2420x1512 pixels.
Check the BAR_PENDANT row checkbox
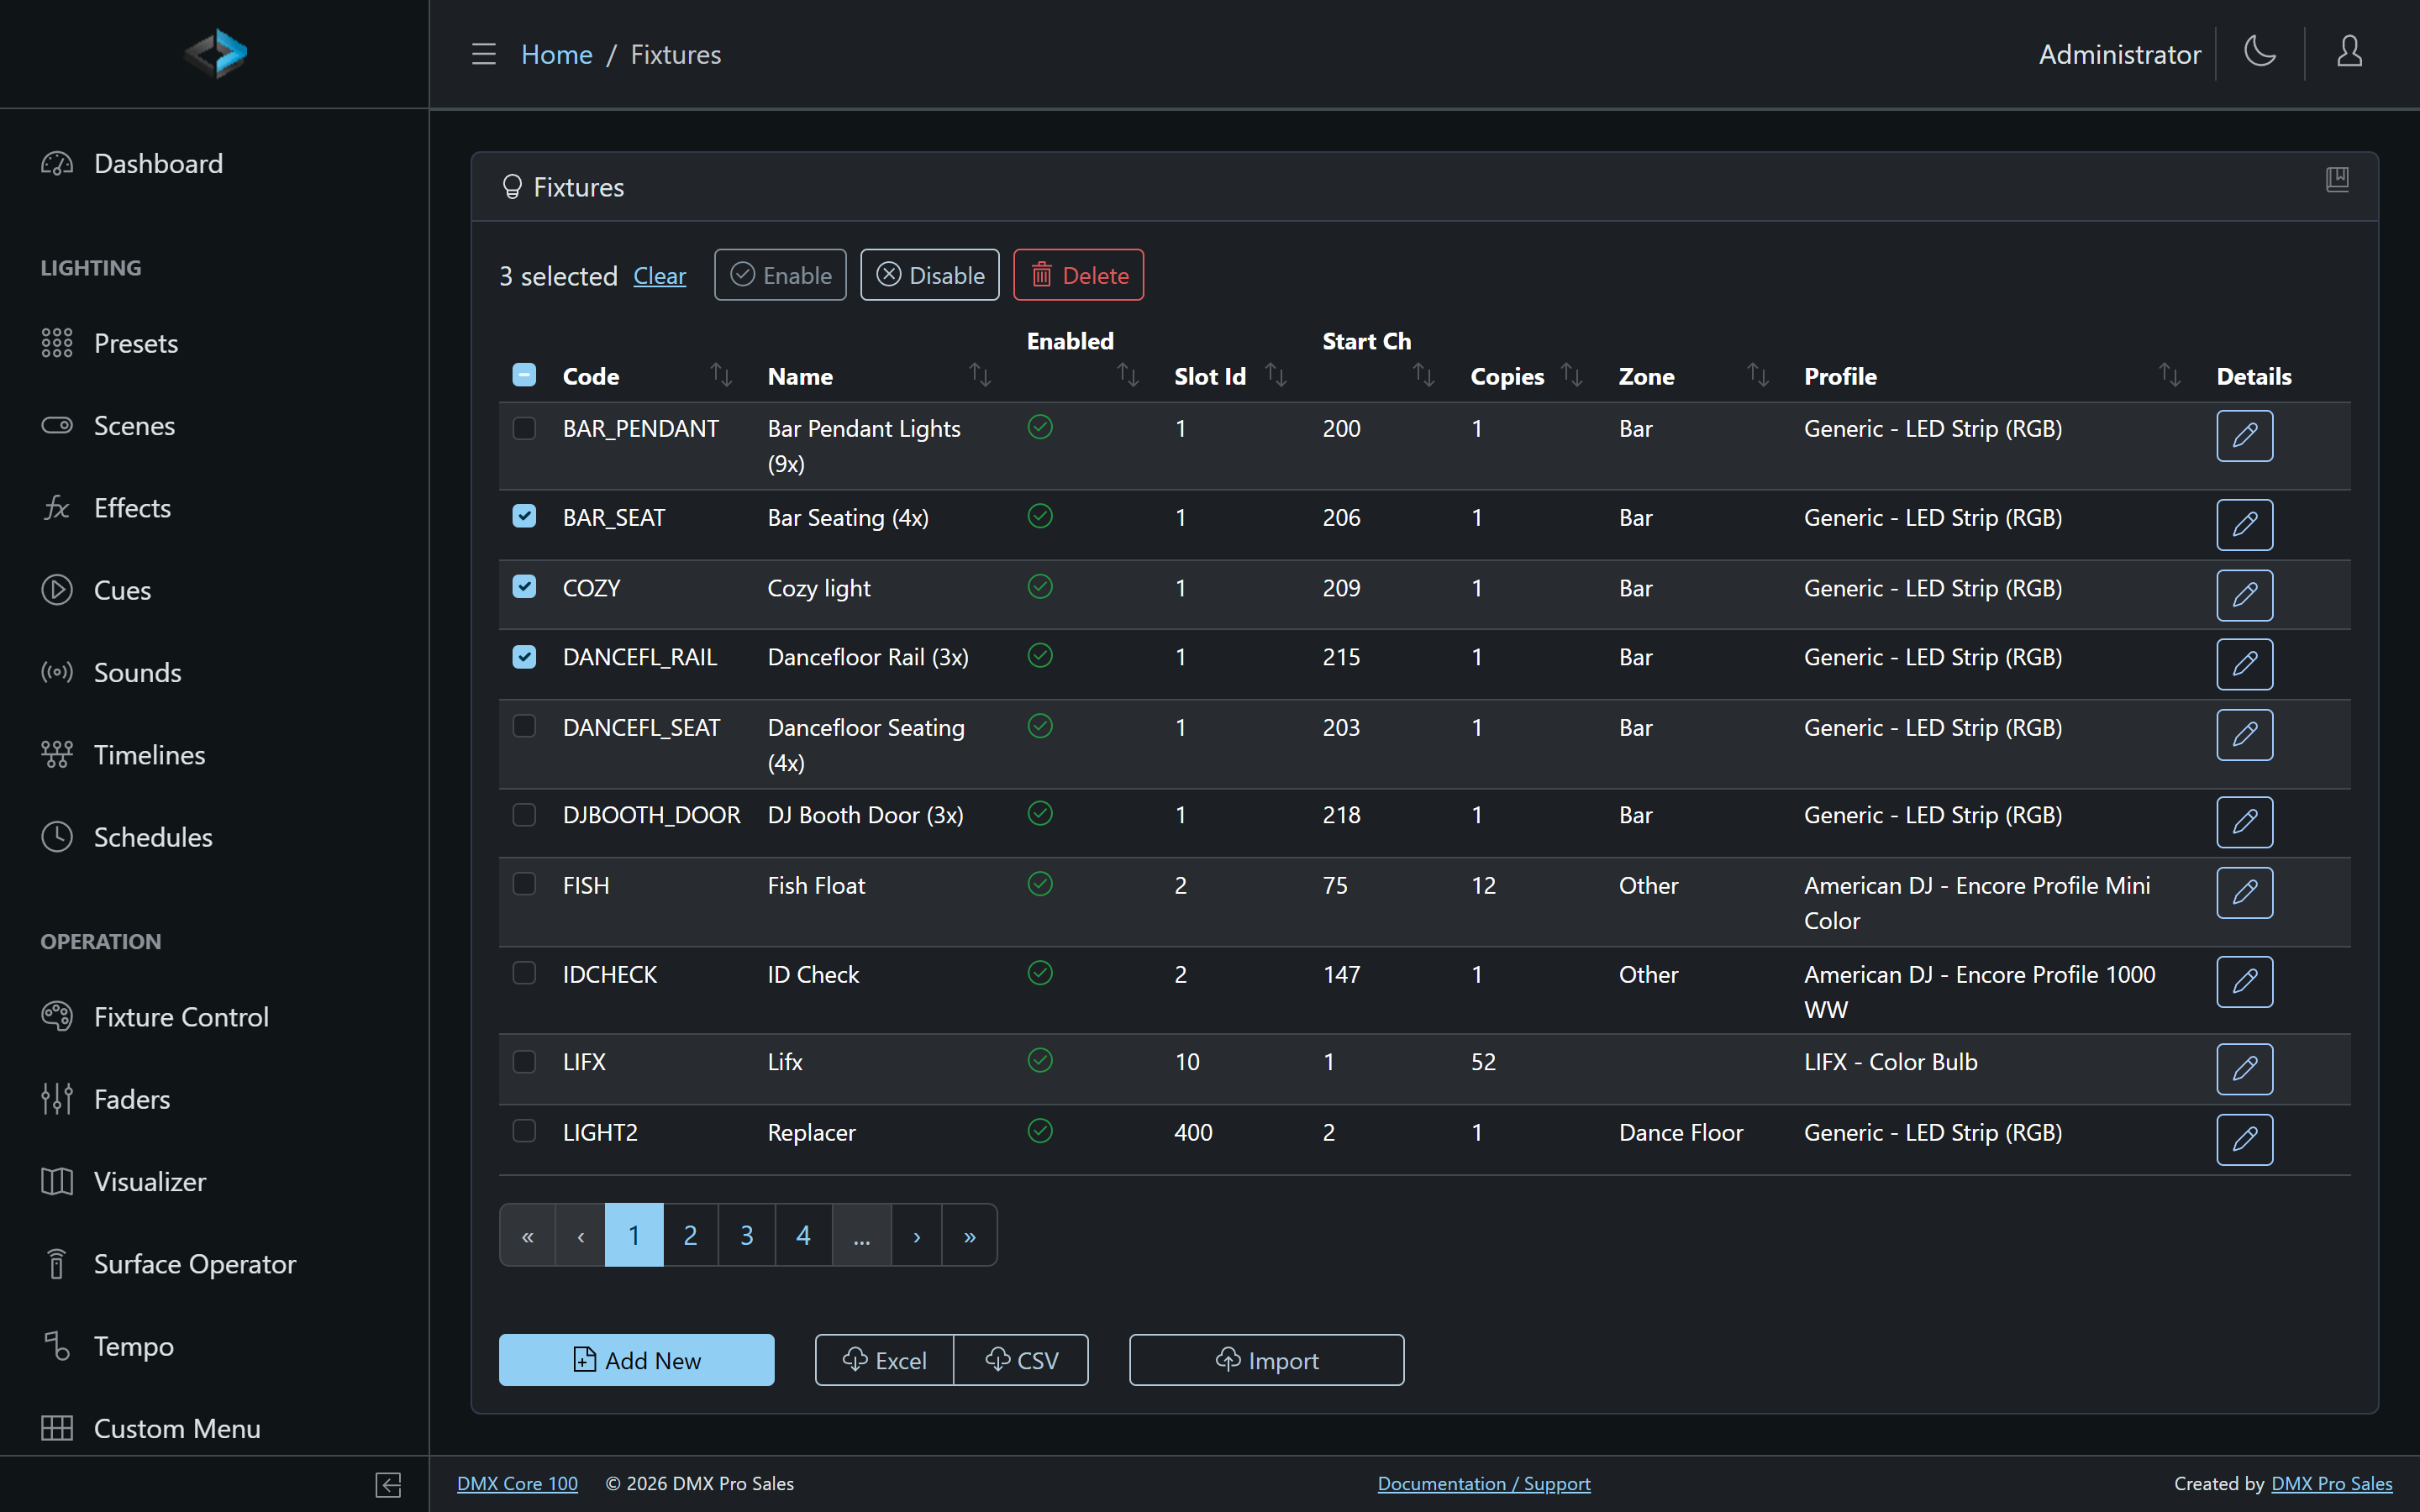click(x=524, y=428)
